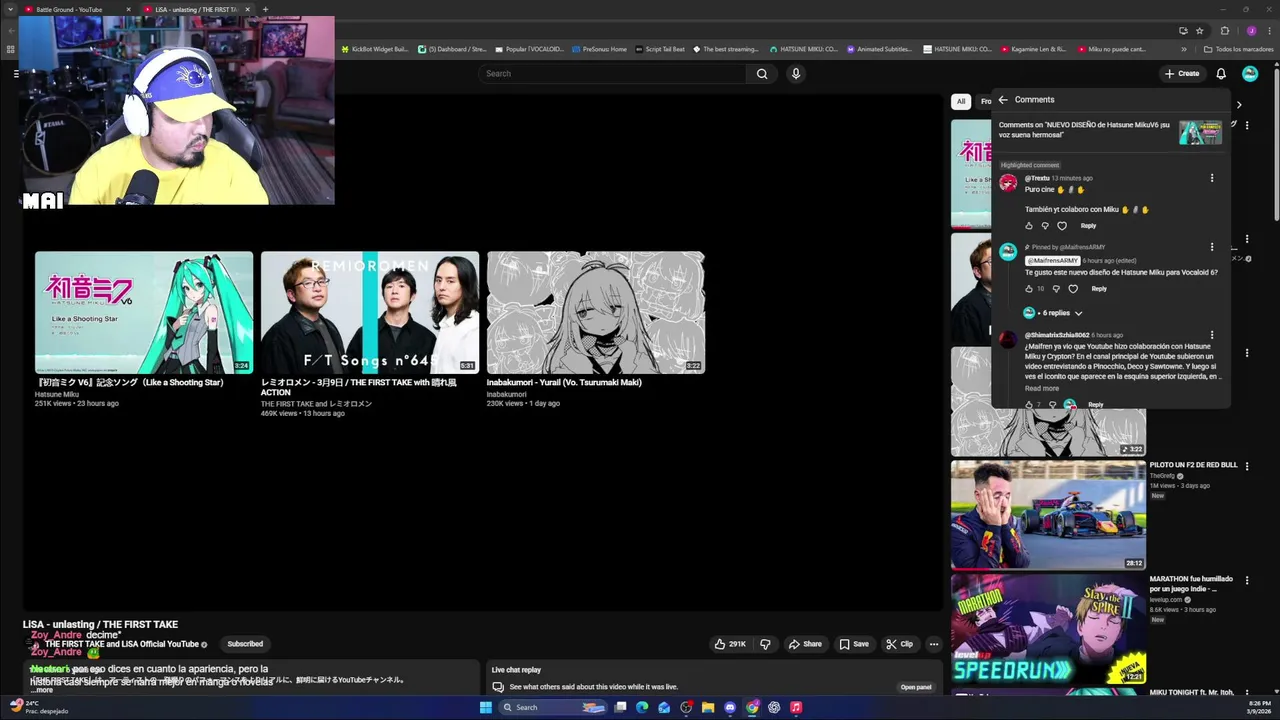1280x720 pixels.
Task: Open browser tab search dropdown
Action: click(10, 9)
